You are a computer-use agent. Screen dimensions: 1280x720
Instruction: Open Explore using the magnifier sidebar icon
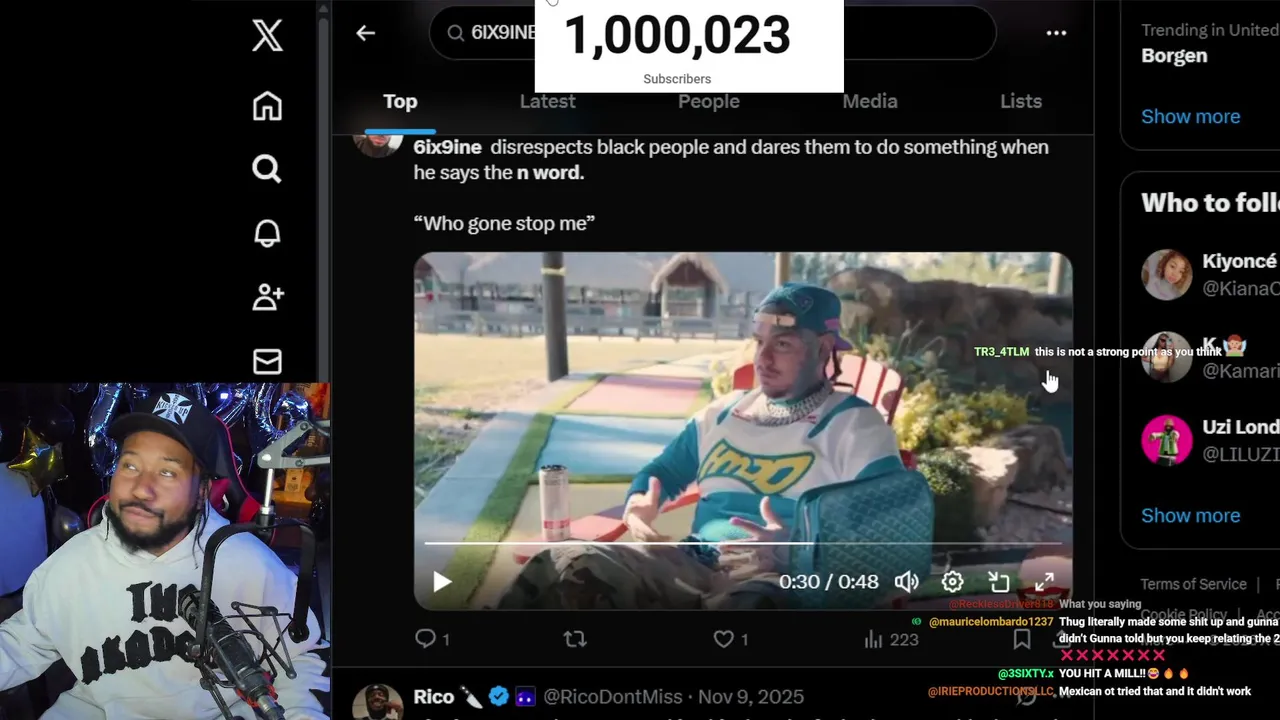coord(267,169)
